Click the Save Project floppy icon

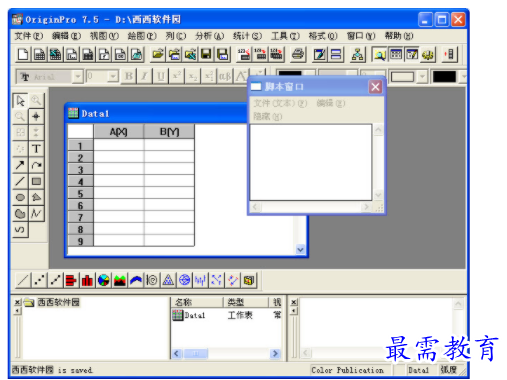pyautogui.click(x=206, y=54)
